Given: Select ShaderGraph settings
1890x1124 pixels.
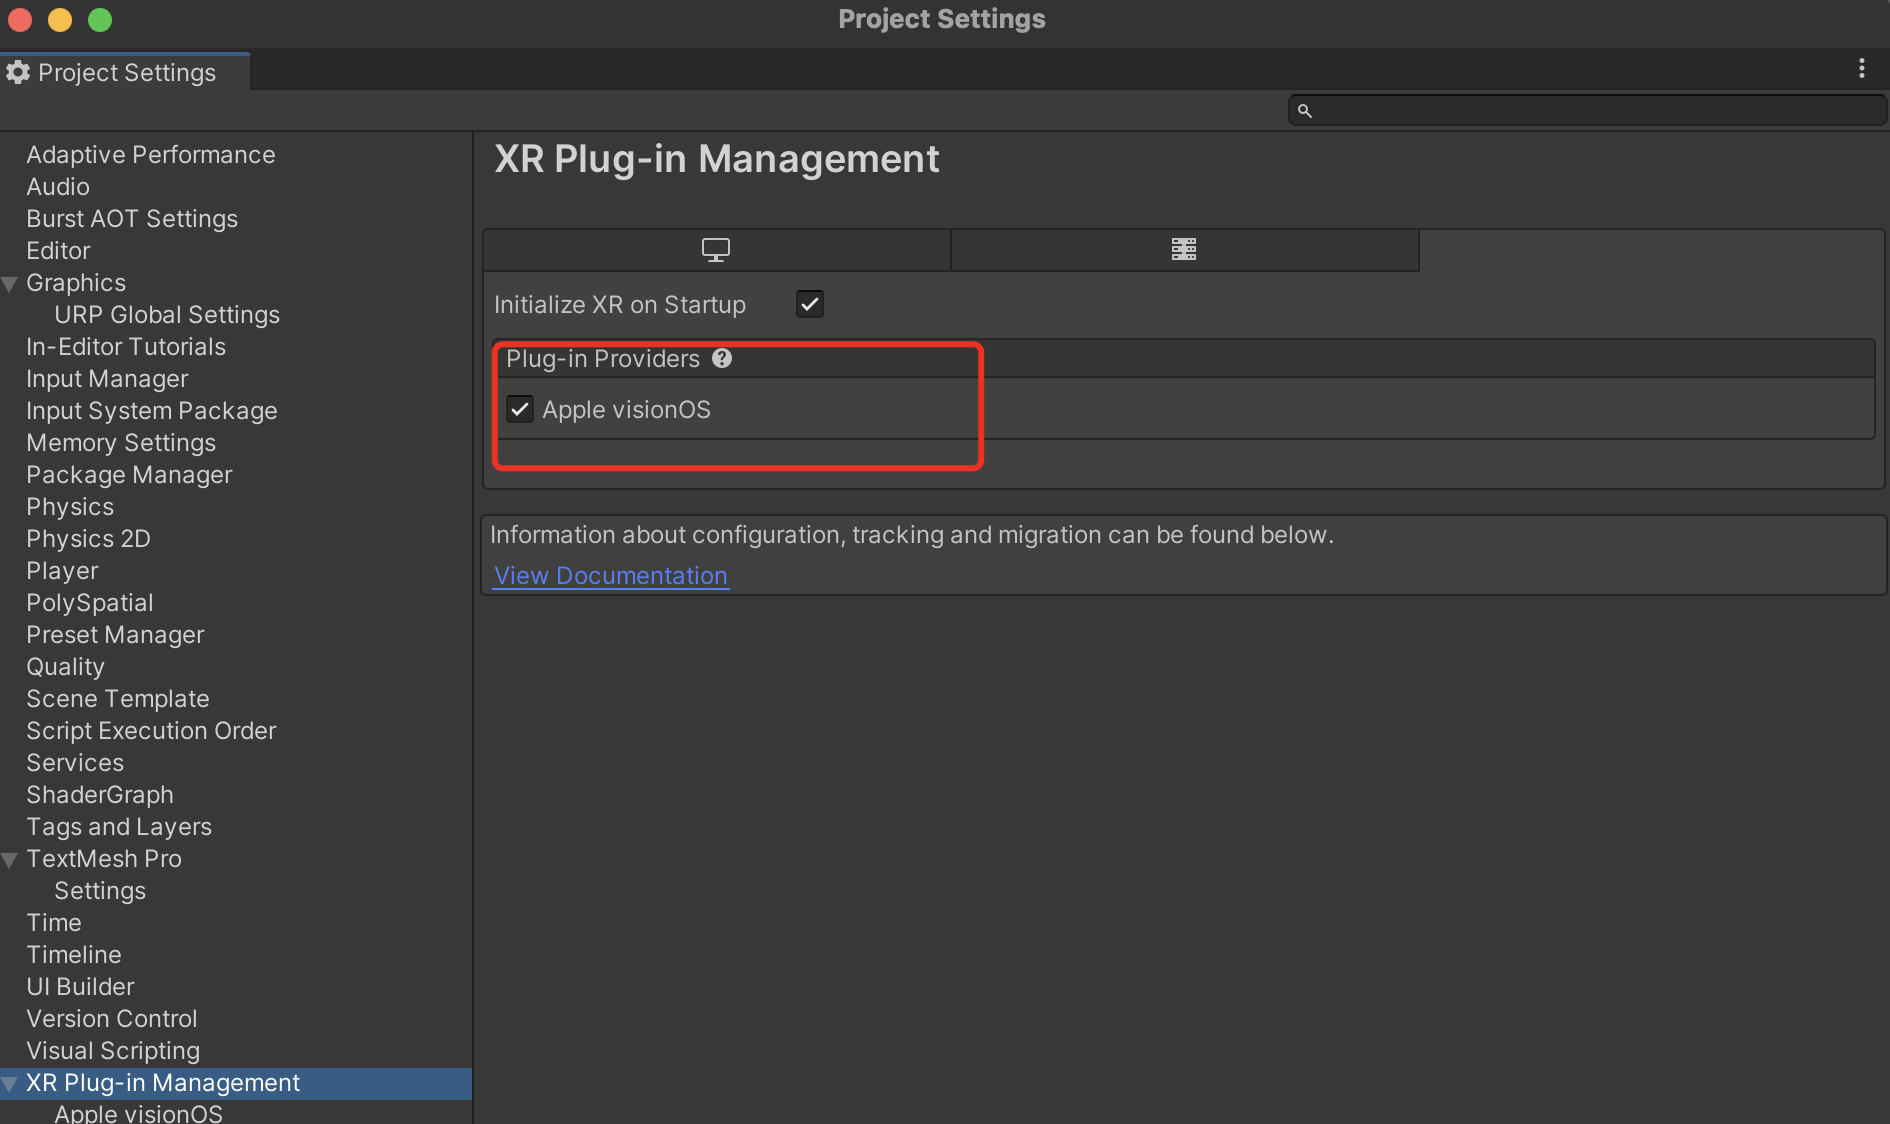Looking at the screenshot, I should (x=100, y=795).
